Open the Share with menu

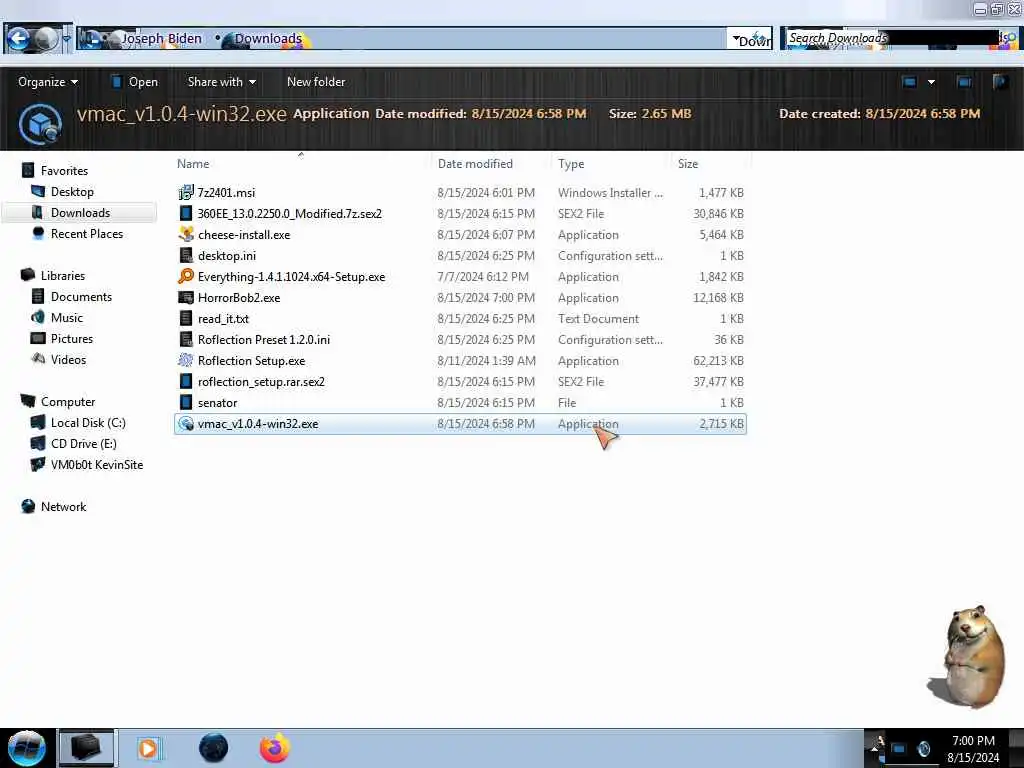click(221, 82)
